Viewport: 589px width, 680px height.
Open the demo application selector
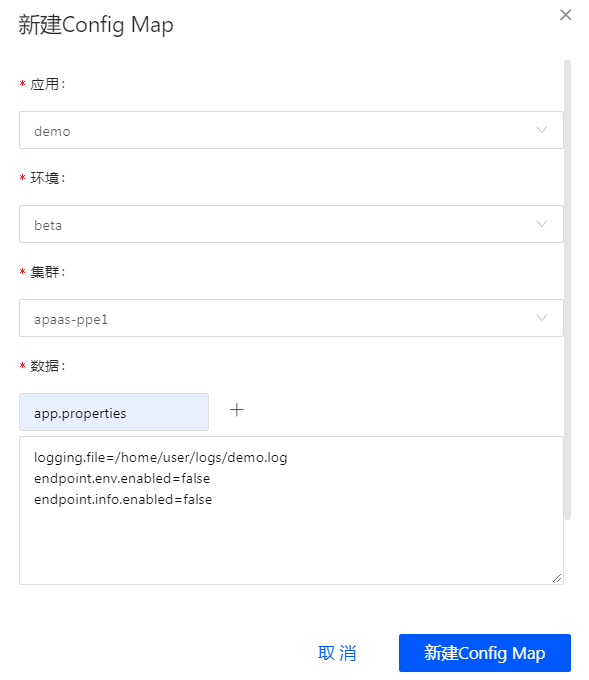tap(291, 130)
